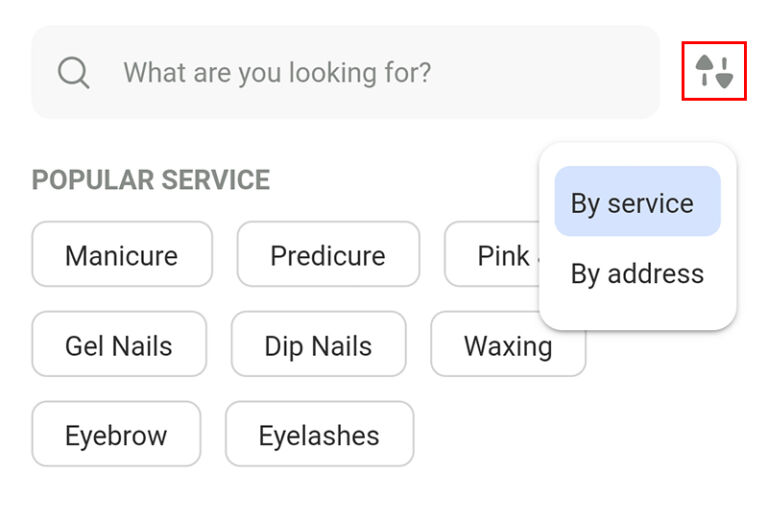Screen dimensions: 768x519
Task: Keep the highlighted By service search mode
Action: [x=637, y=201]
